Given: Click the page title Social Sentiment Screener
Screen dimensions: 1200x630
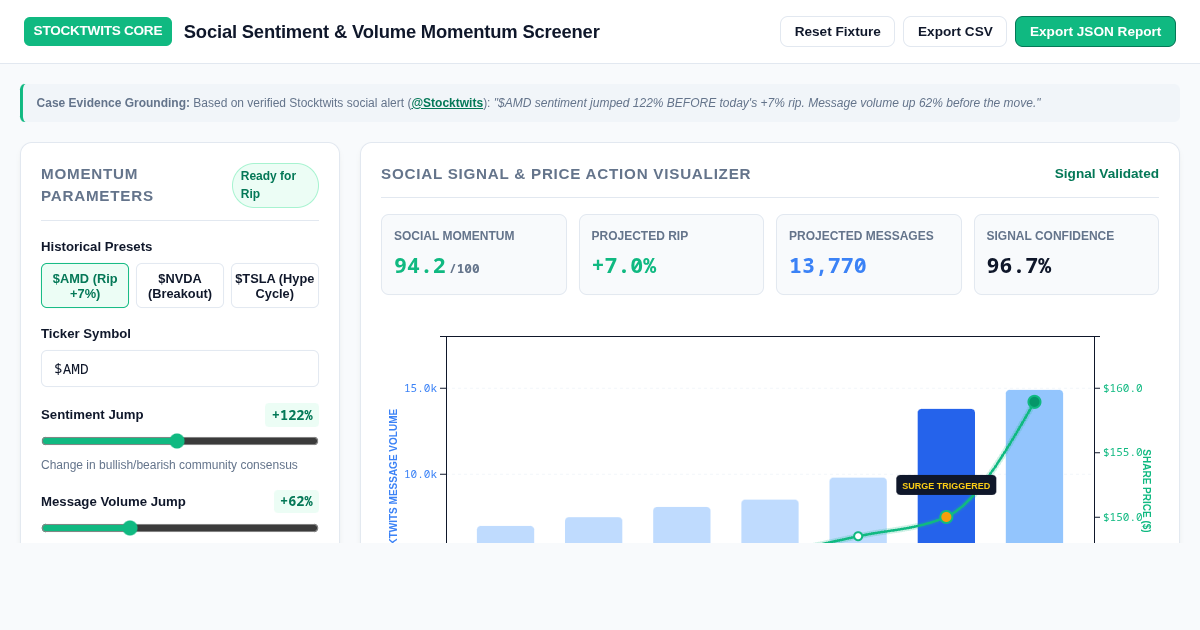Looking at the screenshot, I should 392,32.
